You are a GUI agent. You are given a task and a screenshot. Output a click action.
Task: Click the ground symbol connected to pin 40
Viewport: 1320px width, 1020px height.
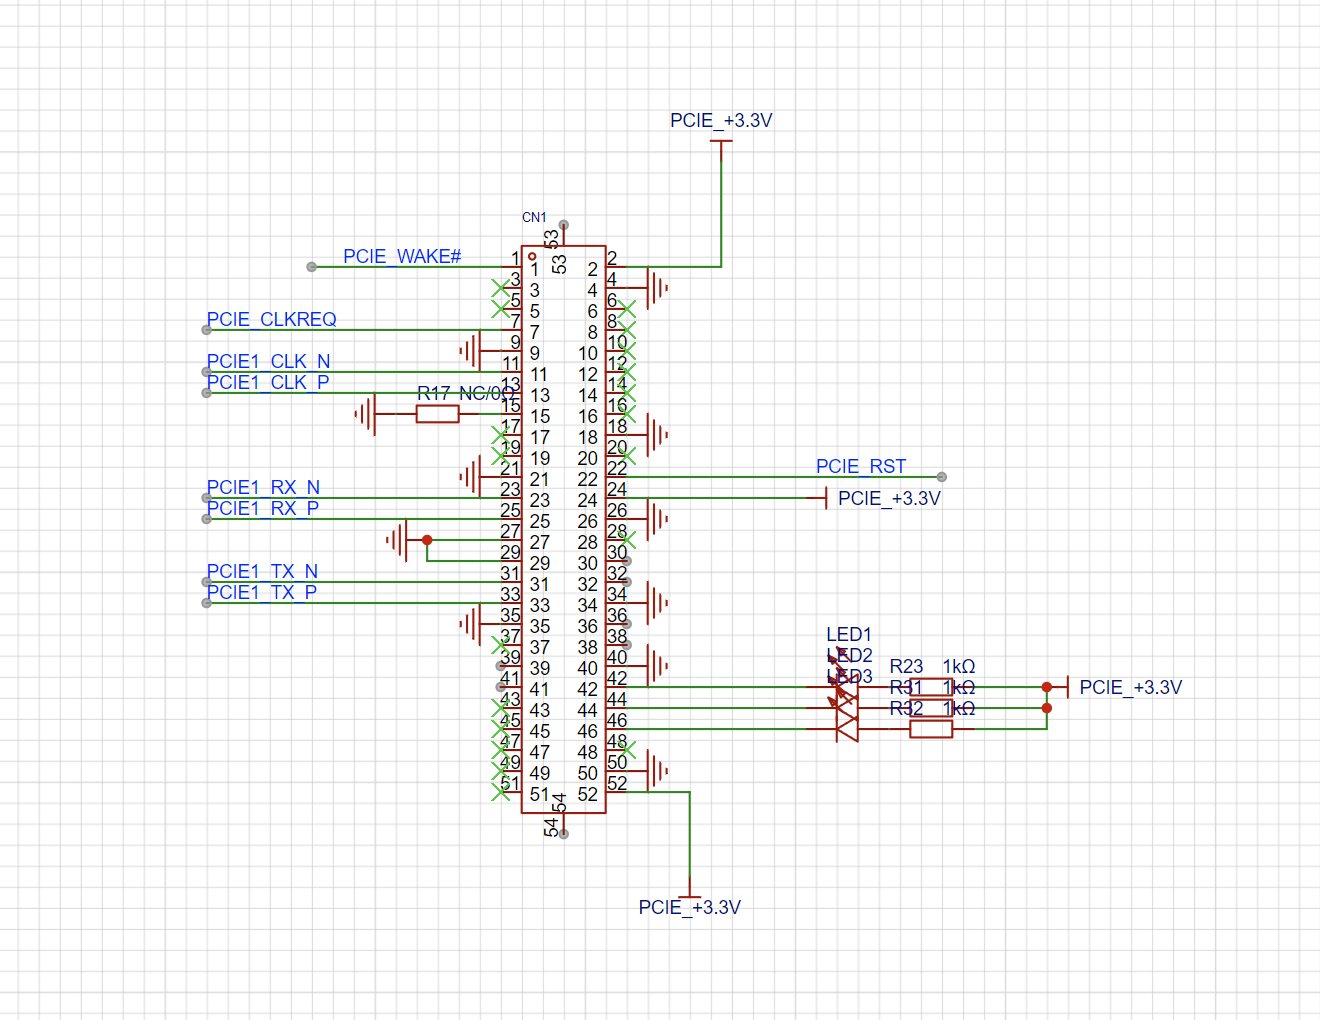coord(657,666)
